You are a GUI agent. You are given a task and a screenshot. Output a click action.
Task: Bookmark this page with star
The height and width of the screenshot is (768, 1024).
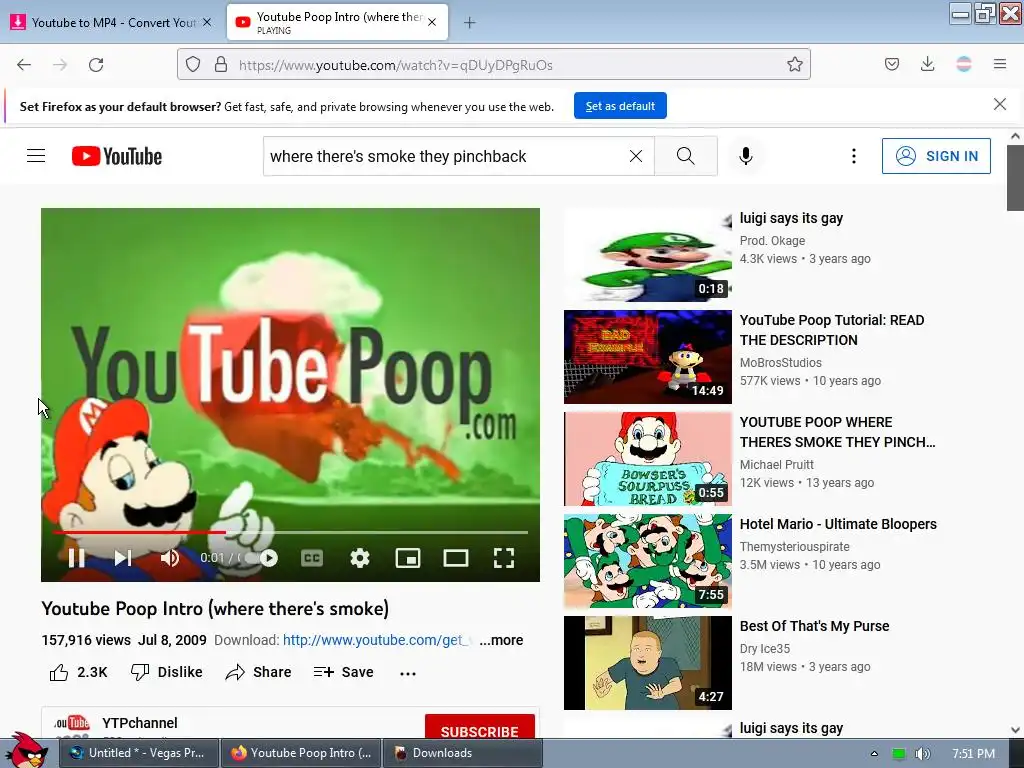(x=795, y=64)
